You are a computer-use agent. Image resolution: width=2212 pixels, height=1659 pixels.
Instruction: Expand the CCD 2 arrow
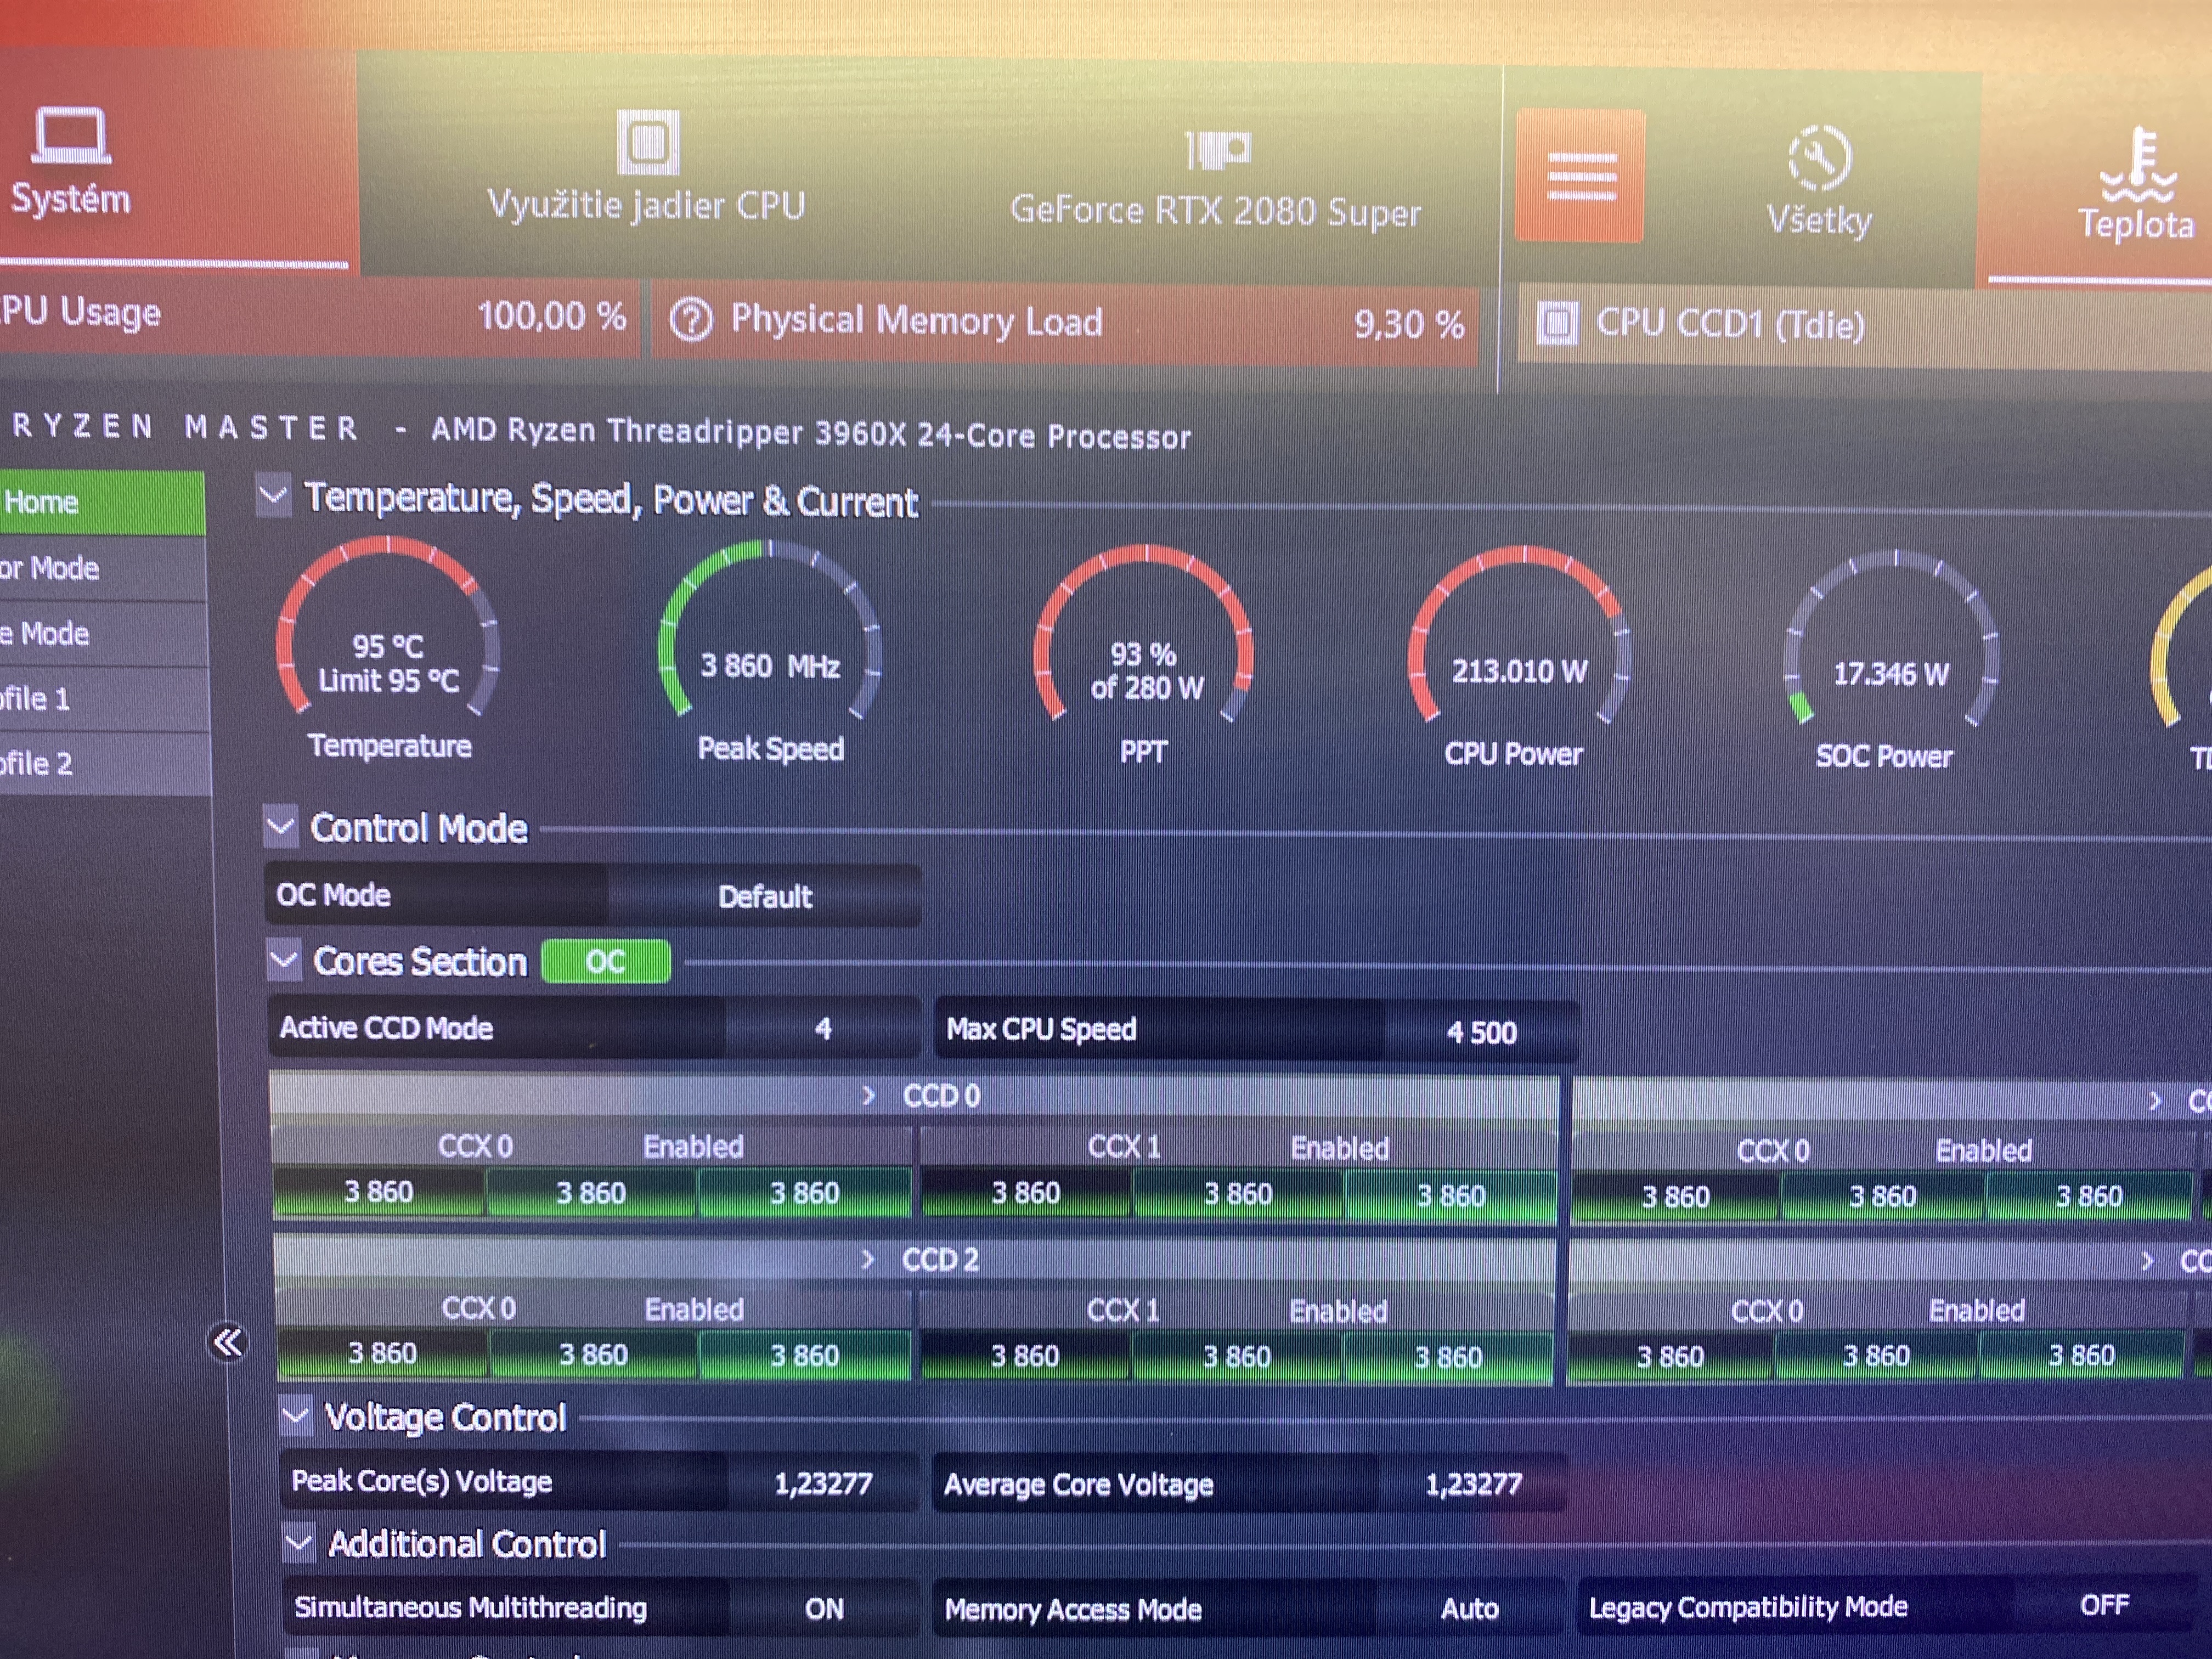[868, 1259]
